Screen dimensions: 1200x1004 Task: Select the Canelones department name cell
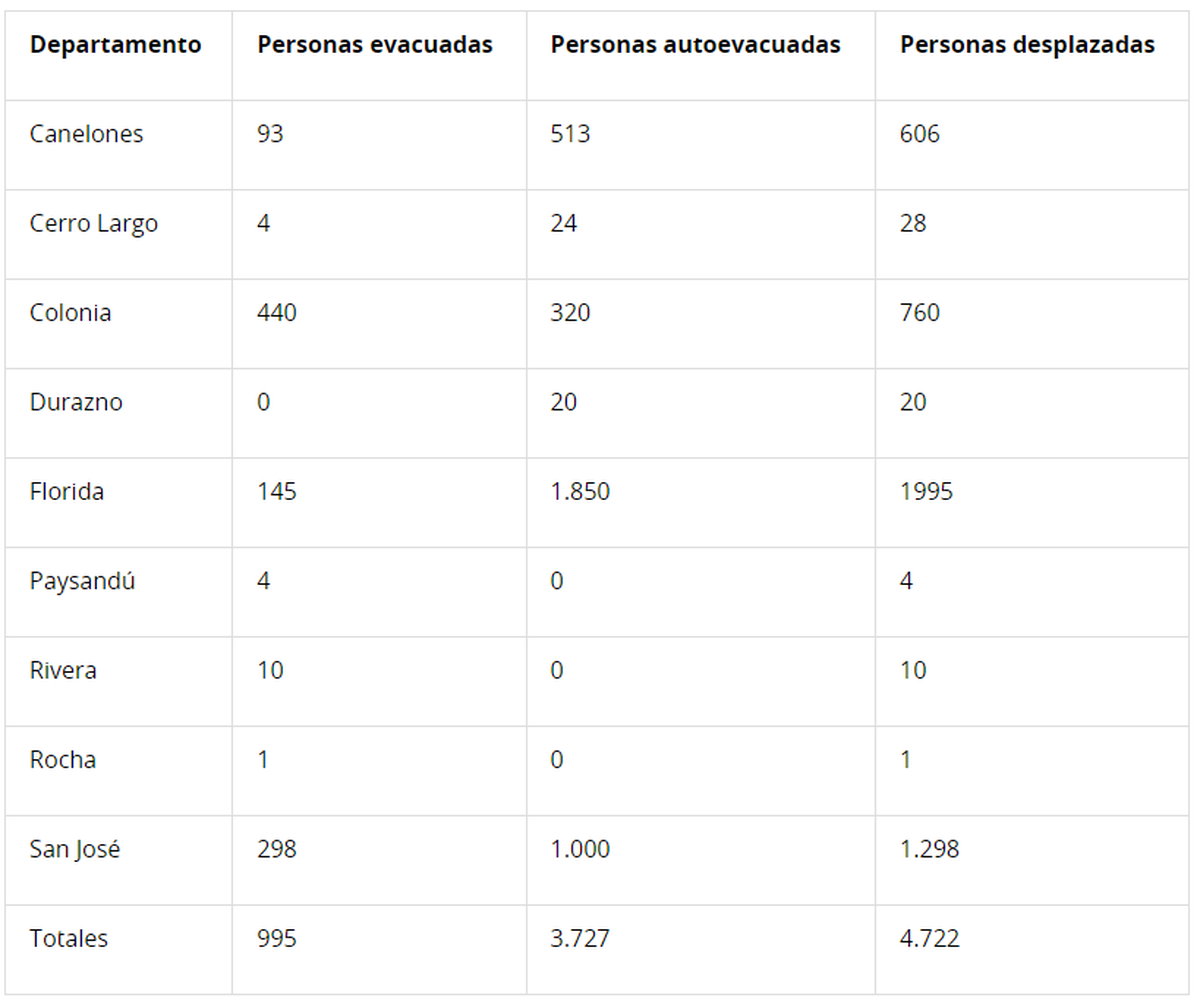tap(86, 134)
